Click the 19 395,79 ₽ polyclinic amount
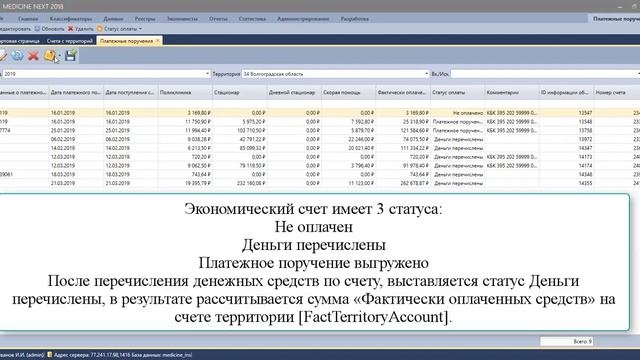The width and height of the screenshot is (640, 360). pos(198,183)
